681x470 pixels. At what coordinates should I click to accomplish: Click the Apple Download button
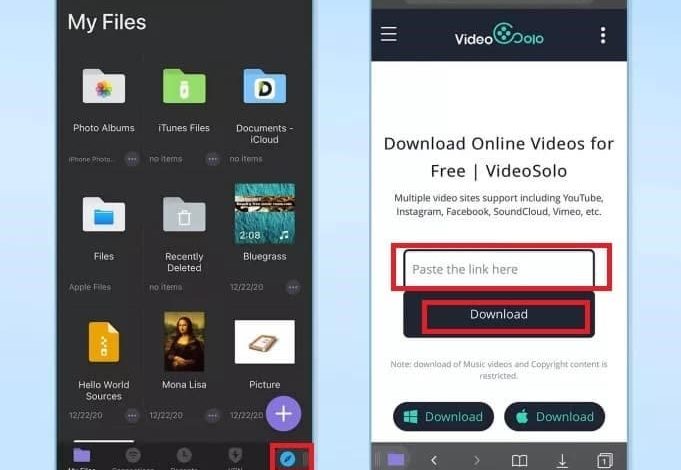[x=555, y=417]
